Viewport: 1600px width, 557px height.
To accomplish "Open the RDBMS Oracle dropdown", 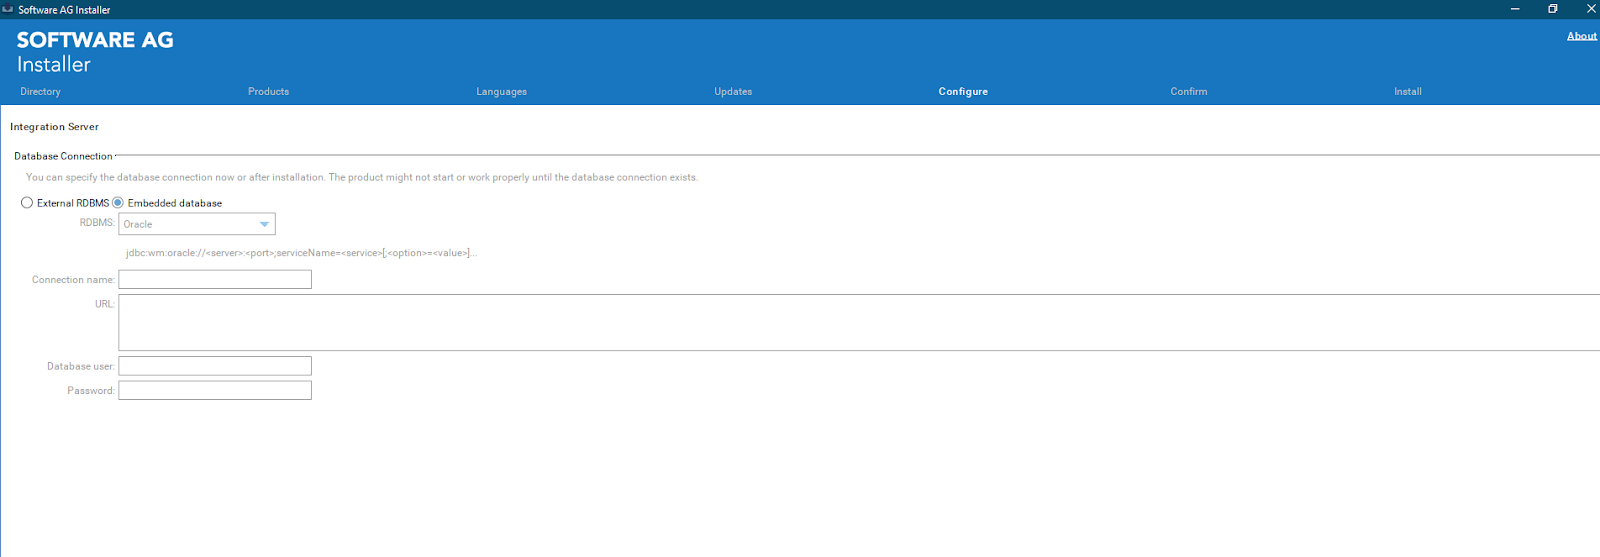I will tap(197, 224).
